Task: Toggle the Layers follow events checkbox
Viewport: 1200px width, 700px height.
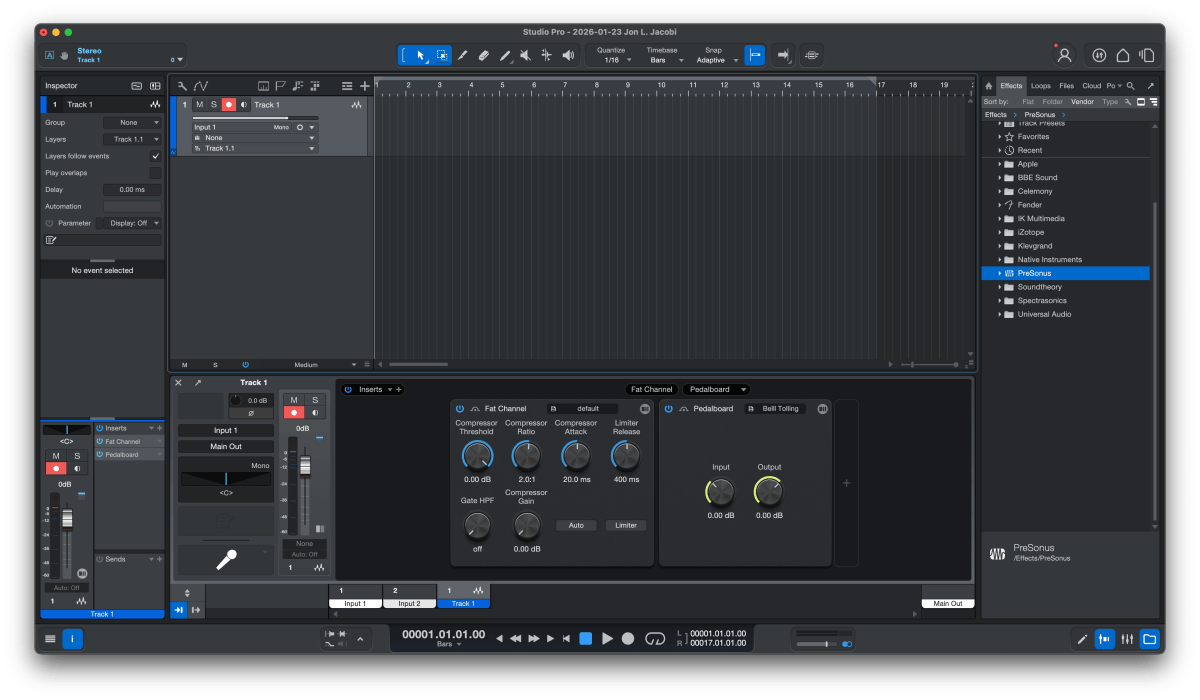Action: pyautogui.click(x=155, y=156)
